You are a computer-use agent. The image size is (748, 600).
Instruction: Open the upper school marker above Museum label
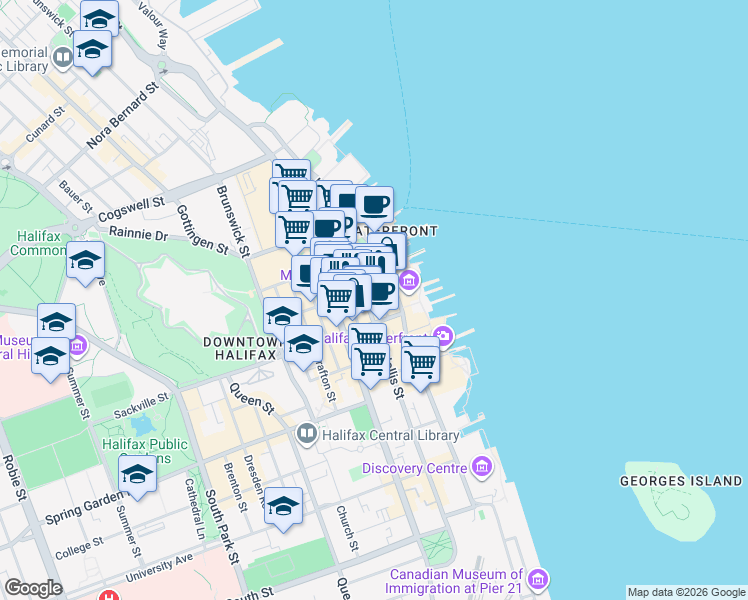(56, 321)
